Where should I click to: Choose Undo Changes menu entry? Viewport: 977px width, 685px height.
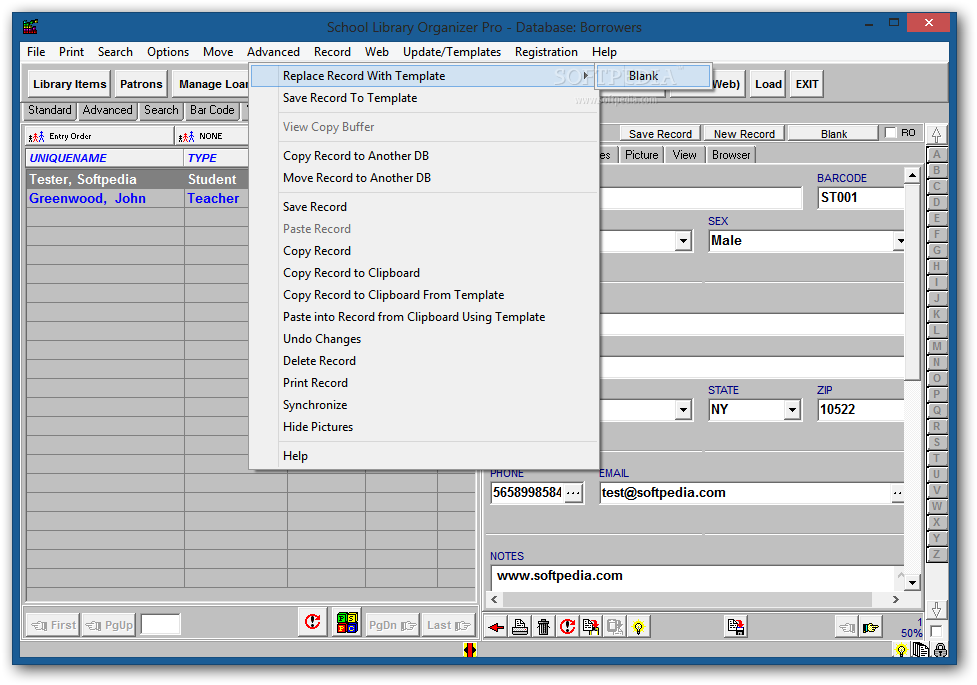click(424, 339)
